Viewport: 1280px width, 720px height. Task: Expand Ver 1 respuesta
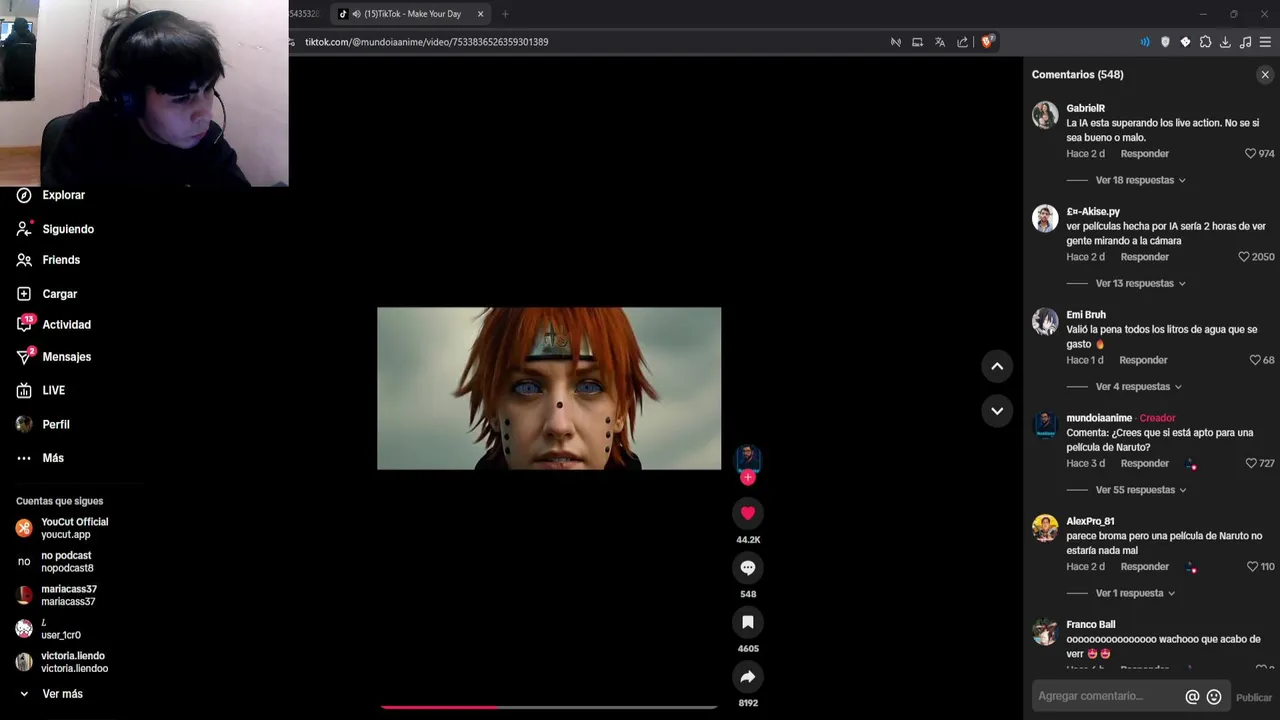point(1135,593)
